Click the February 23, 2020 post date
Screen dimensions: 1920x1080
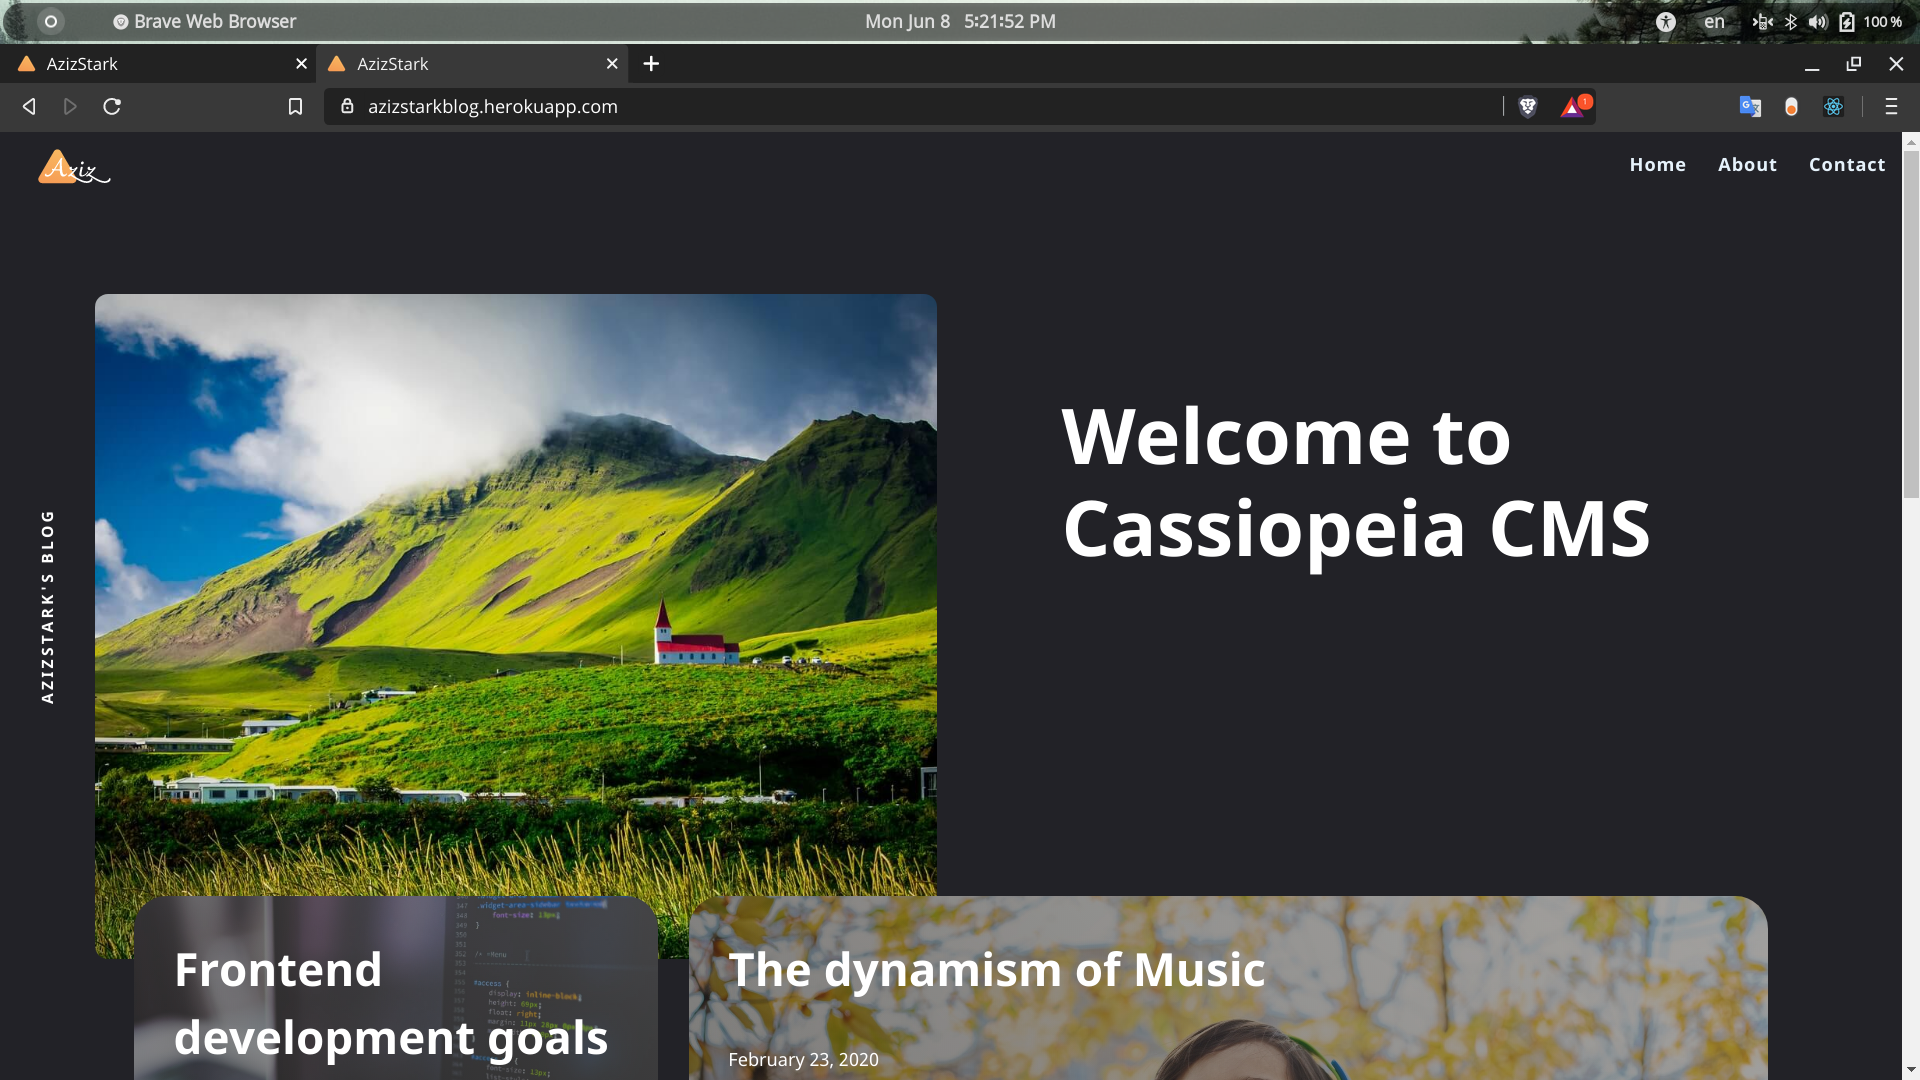[x=803, y=1059]
